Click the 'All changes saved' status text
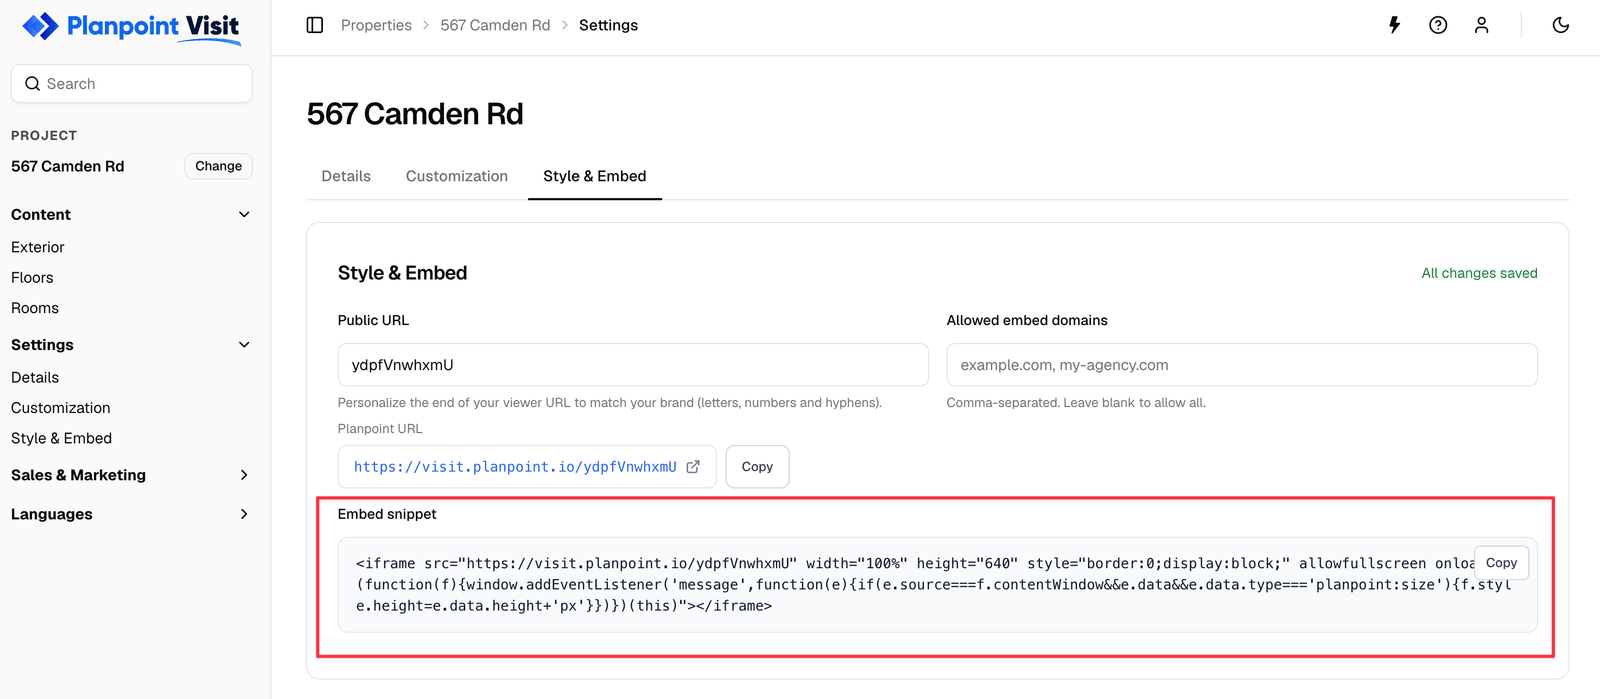1600x699 pixels. (x=1480, y=273)
